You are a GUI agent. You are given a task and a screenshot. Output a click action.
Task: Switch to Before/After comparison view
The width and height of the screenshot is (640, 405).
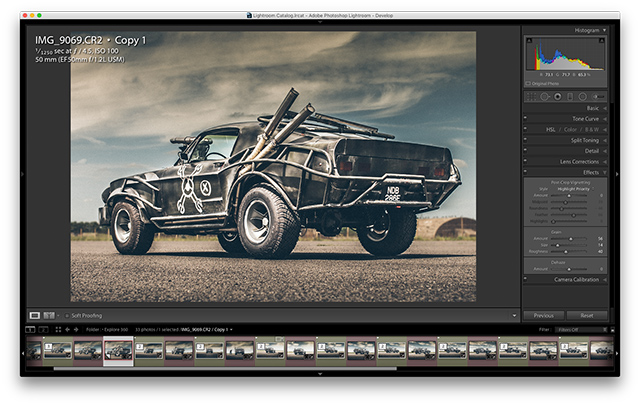click(48, 315)
